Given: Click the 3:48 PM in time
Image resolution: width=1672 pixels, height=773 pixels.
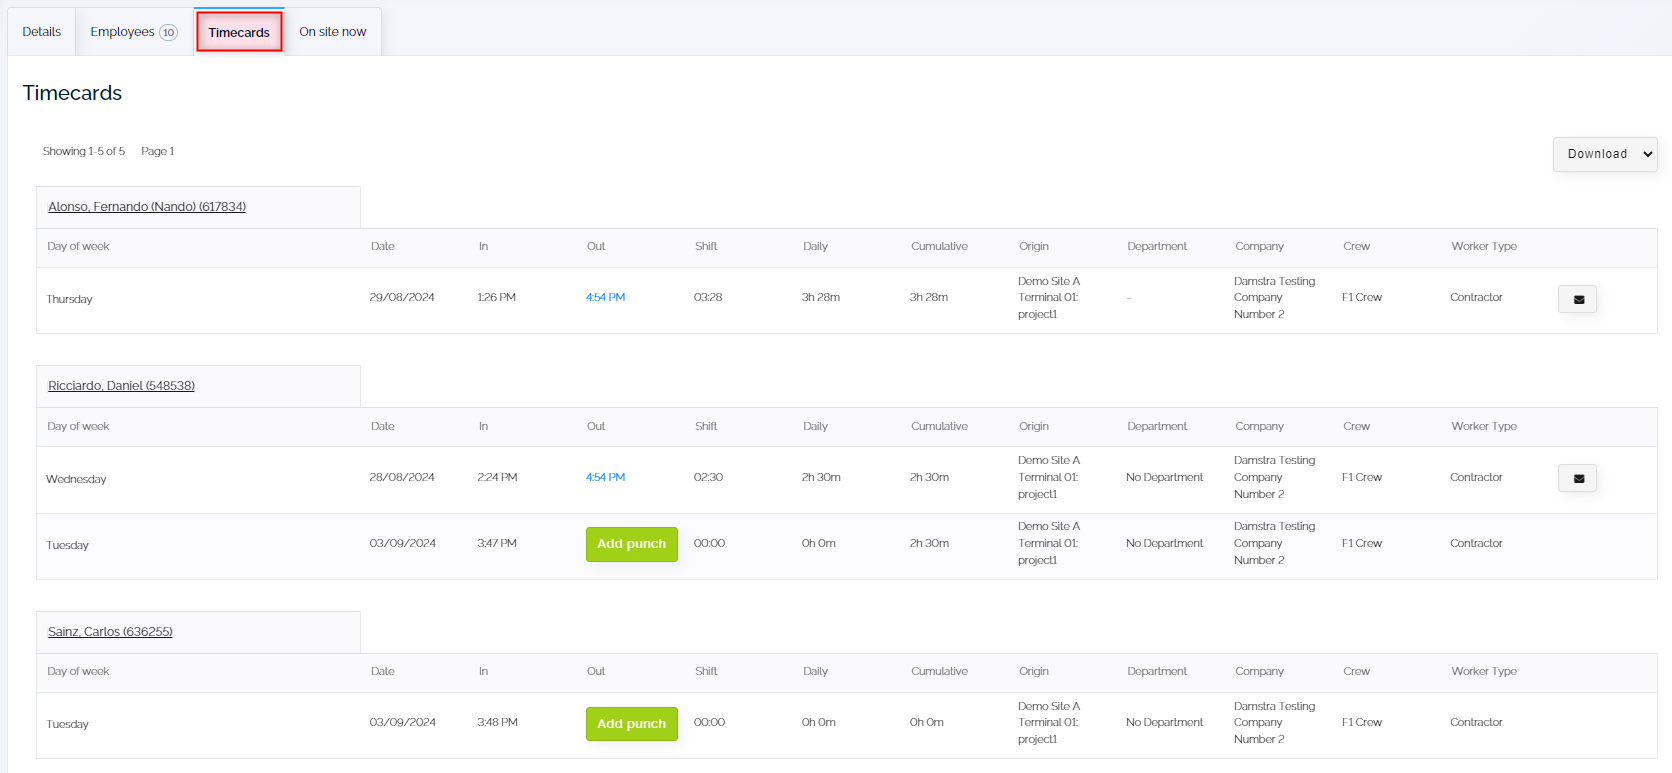Looking at the screenshot, I should (498, 723).
